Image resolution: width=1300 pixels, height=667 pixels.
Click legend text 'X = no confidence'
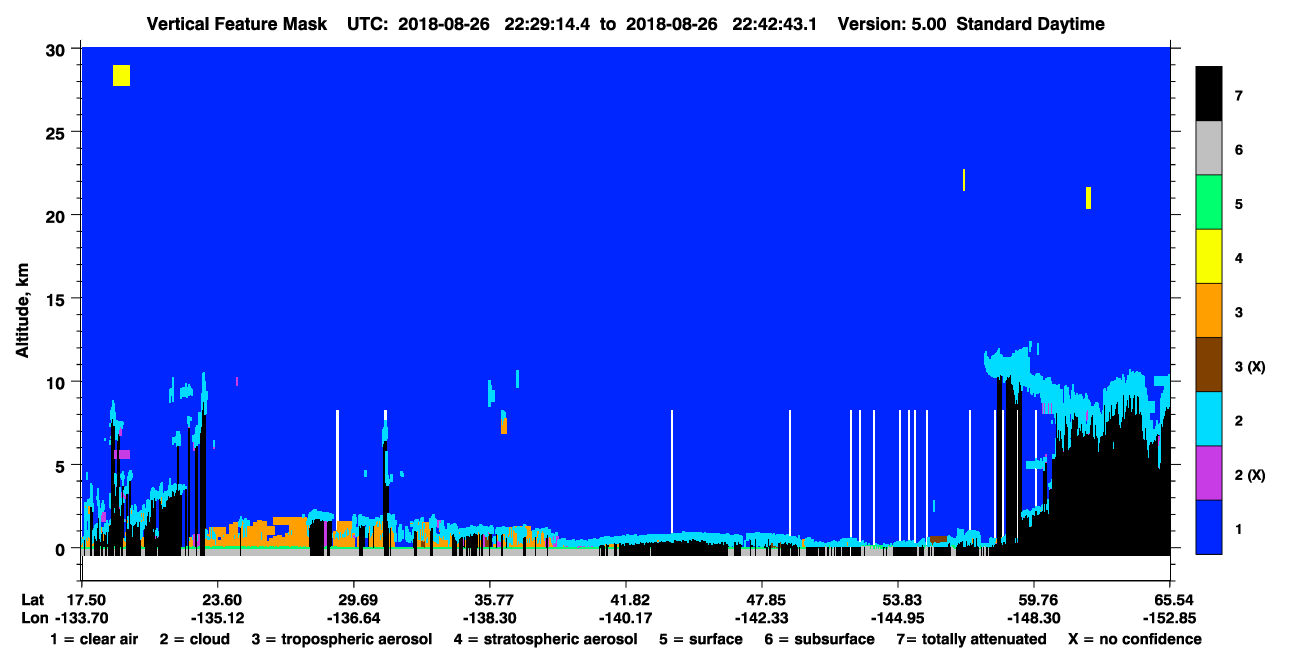(1134, 639)
